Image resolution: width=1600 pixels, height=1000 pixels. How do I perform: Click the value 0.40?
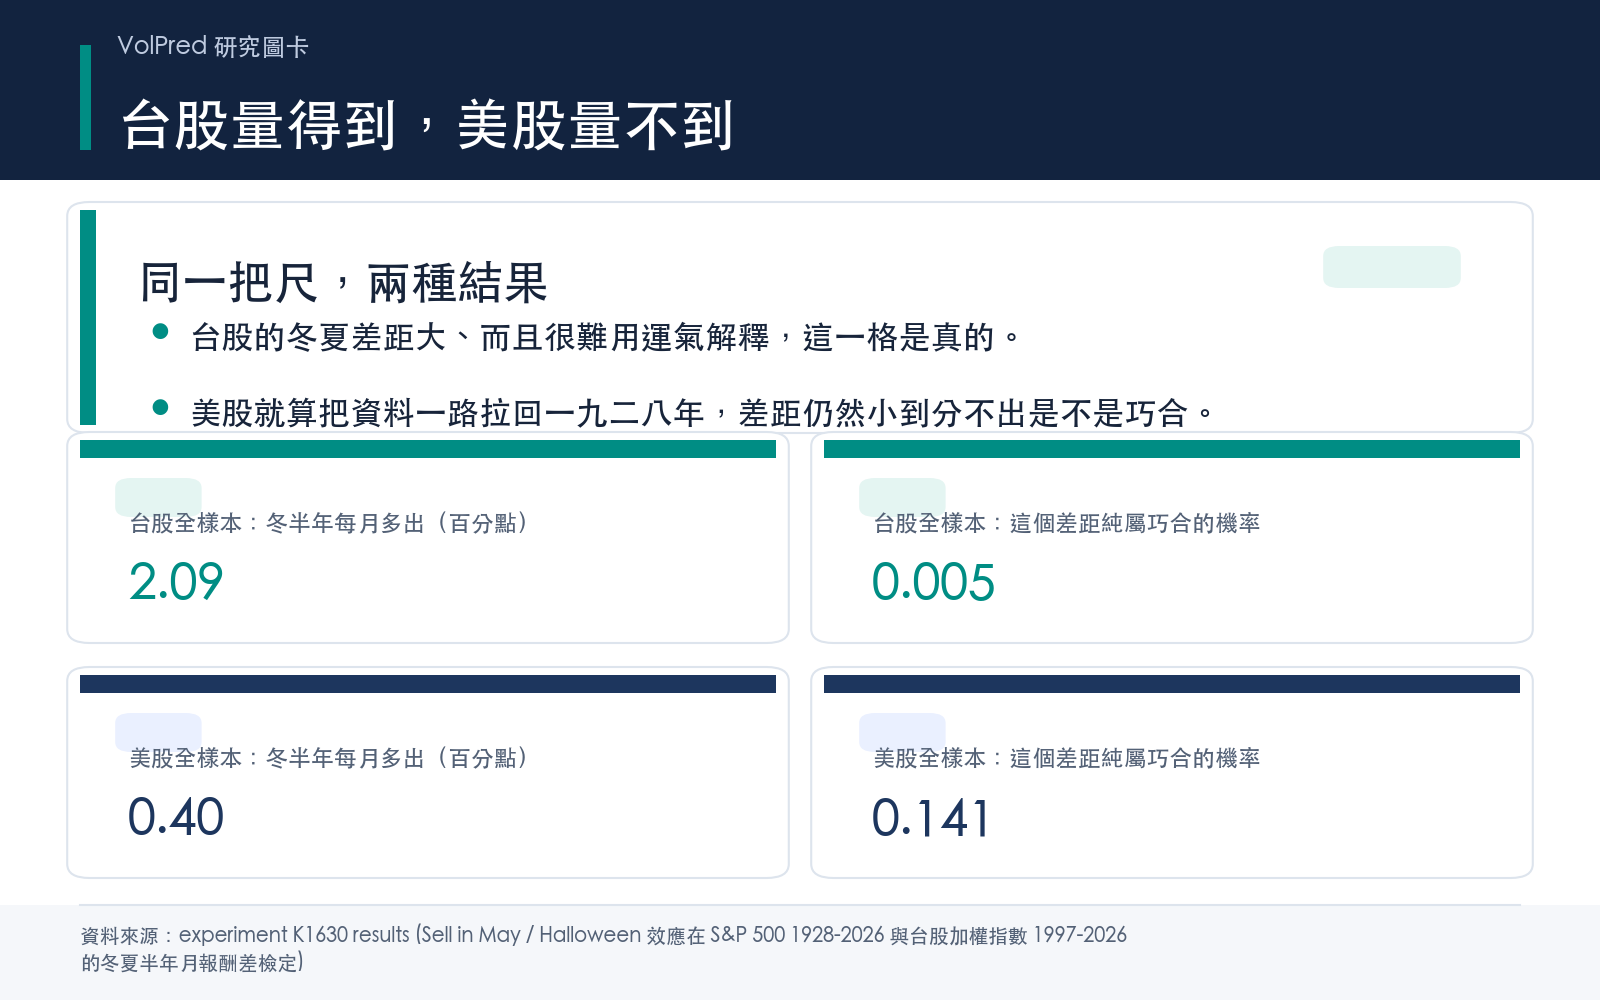coord(176,817)
